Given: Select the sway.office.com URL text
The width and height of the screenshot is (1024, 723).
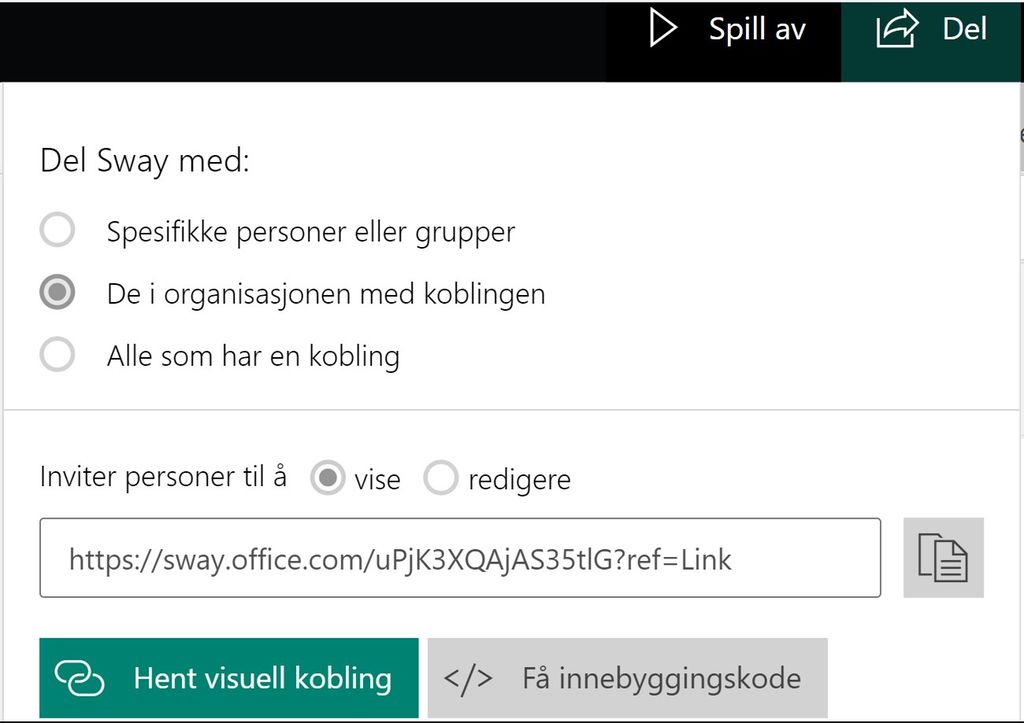Looking at the screenshot, I should pos(399,559).
